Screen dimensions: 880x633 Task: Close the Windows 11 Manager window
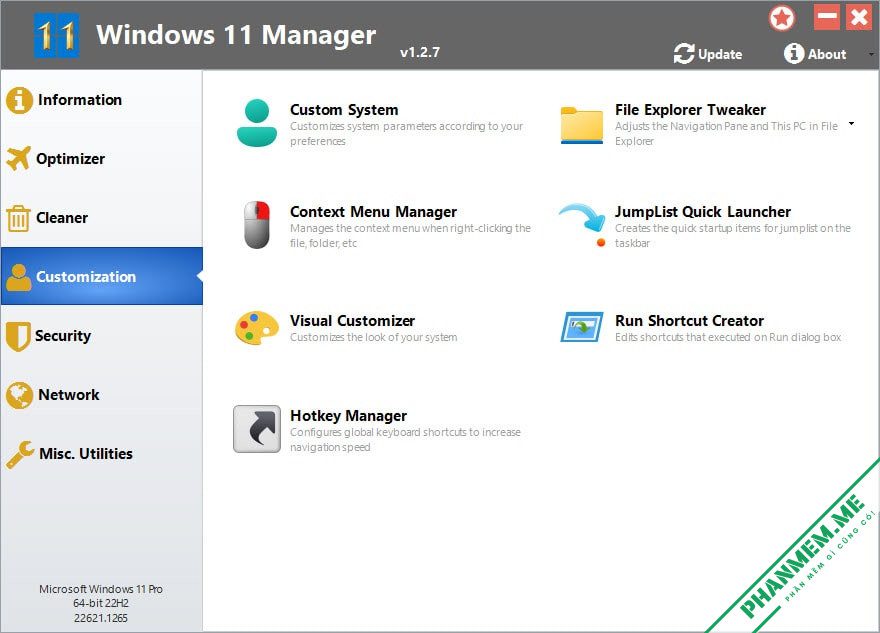point(859,17)
